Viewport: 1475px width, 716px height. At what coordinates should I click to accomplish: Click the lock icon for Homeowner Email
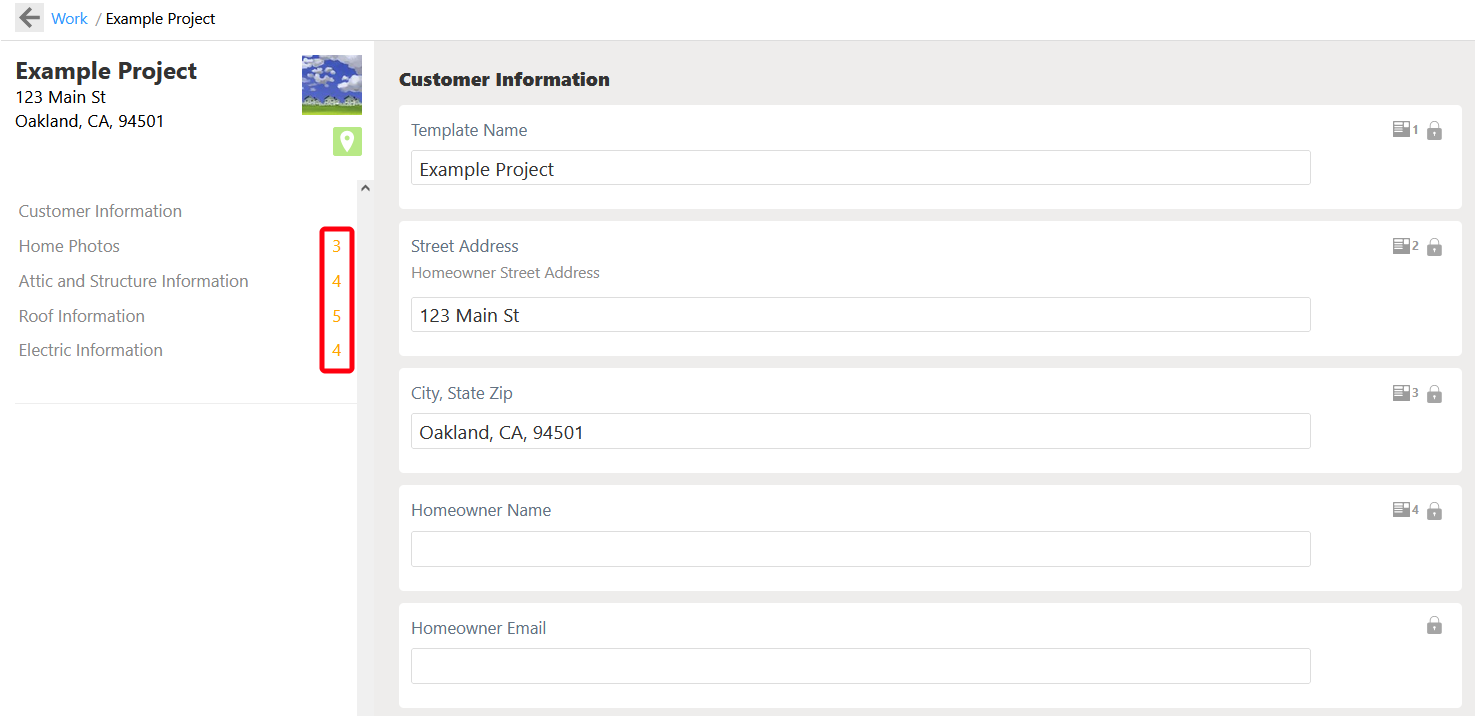point(1434,625)
